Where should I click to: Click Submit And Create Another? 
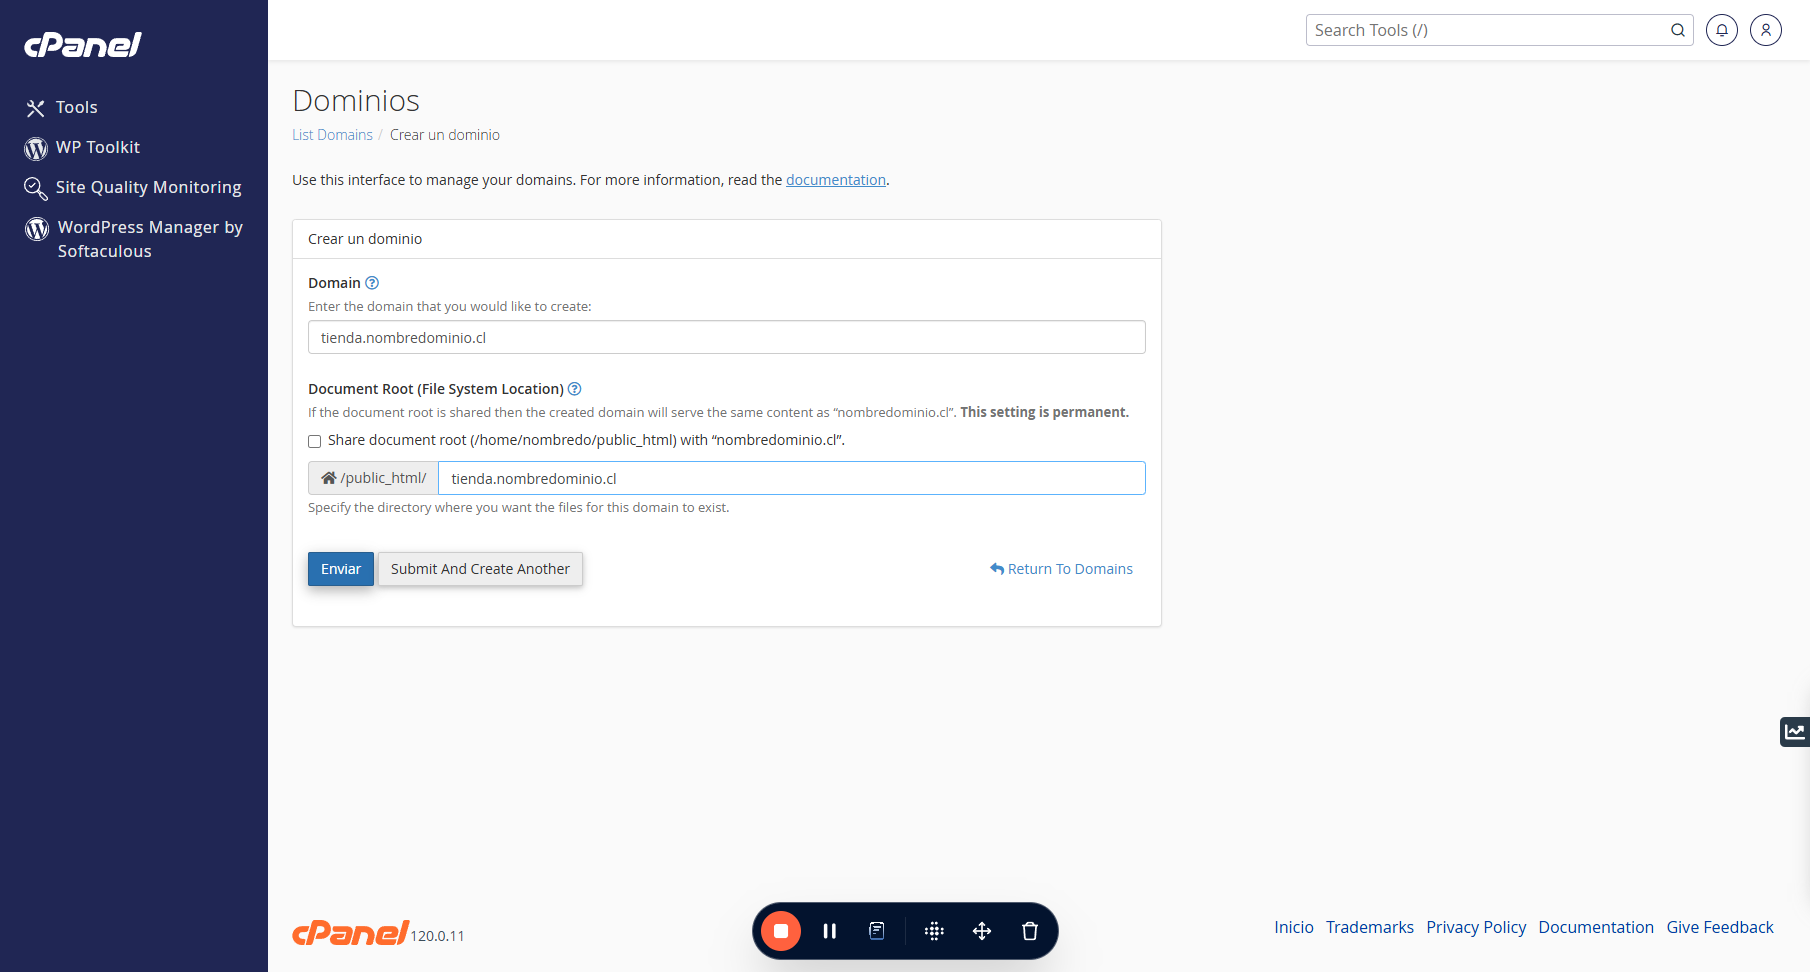480,569
